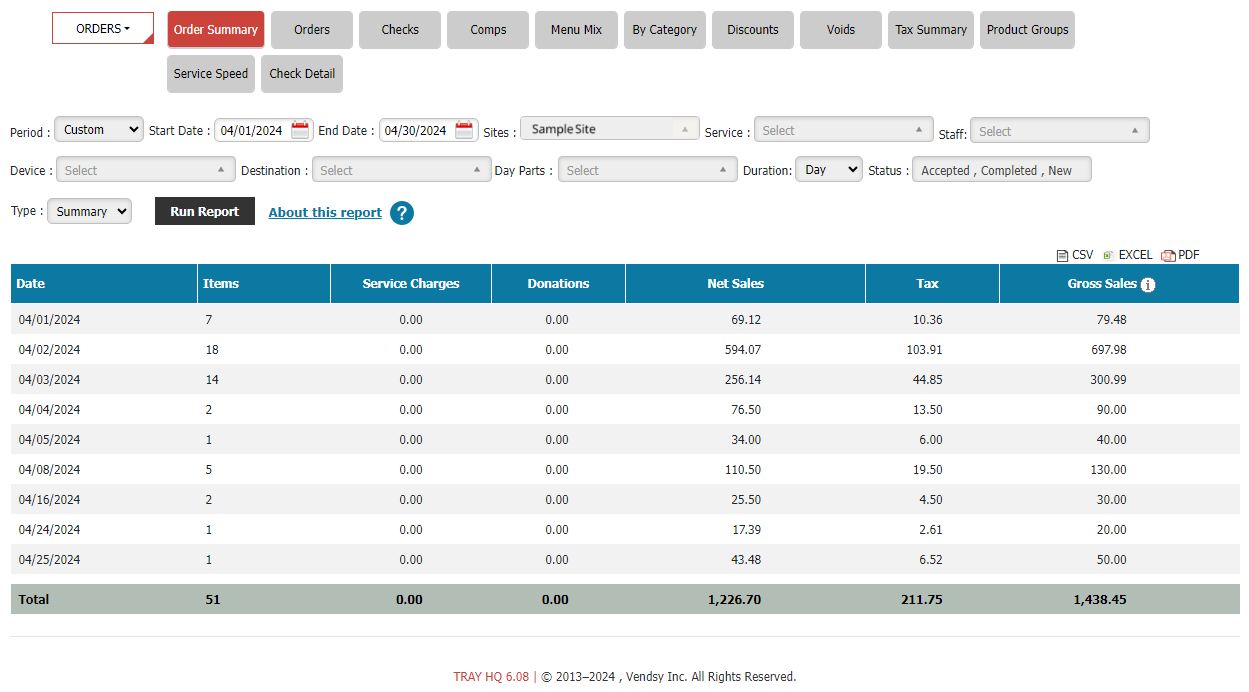This screenshot has height=692, width=1249.
Task: Open the Period dropdown
Action: pos(99,129)
